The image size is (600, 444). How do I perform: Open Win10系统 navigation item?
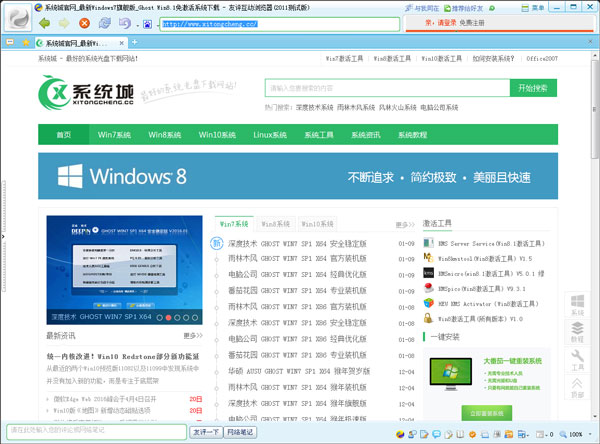(x=217, y=135)
